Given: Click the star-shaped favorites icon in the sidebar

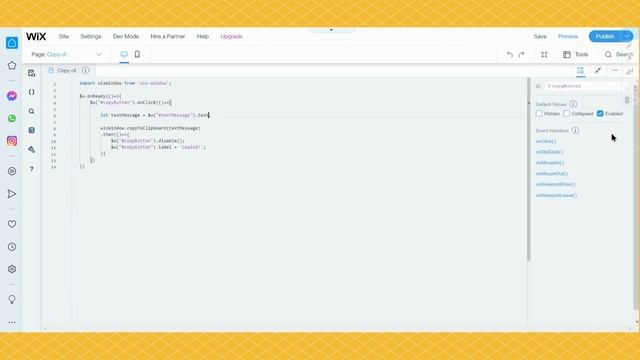Looking at the screenshot, I should point(12,65).
